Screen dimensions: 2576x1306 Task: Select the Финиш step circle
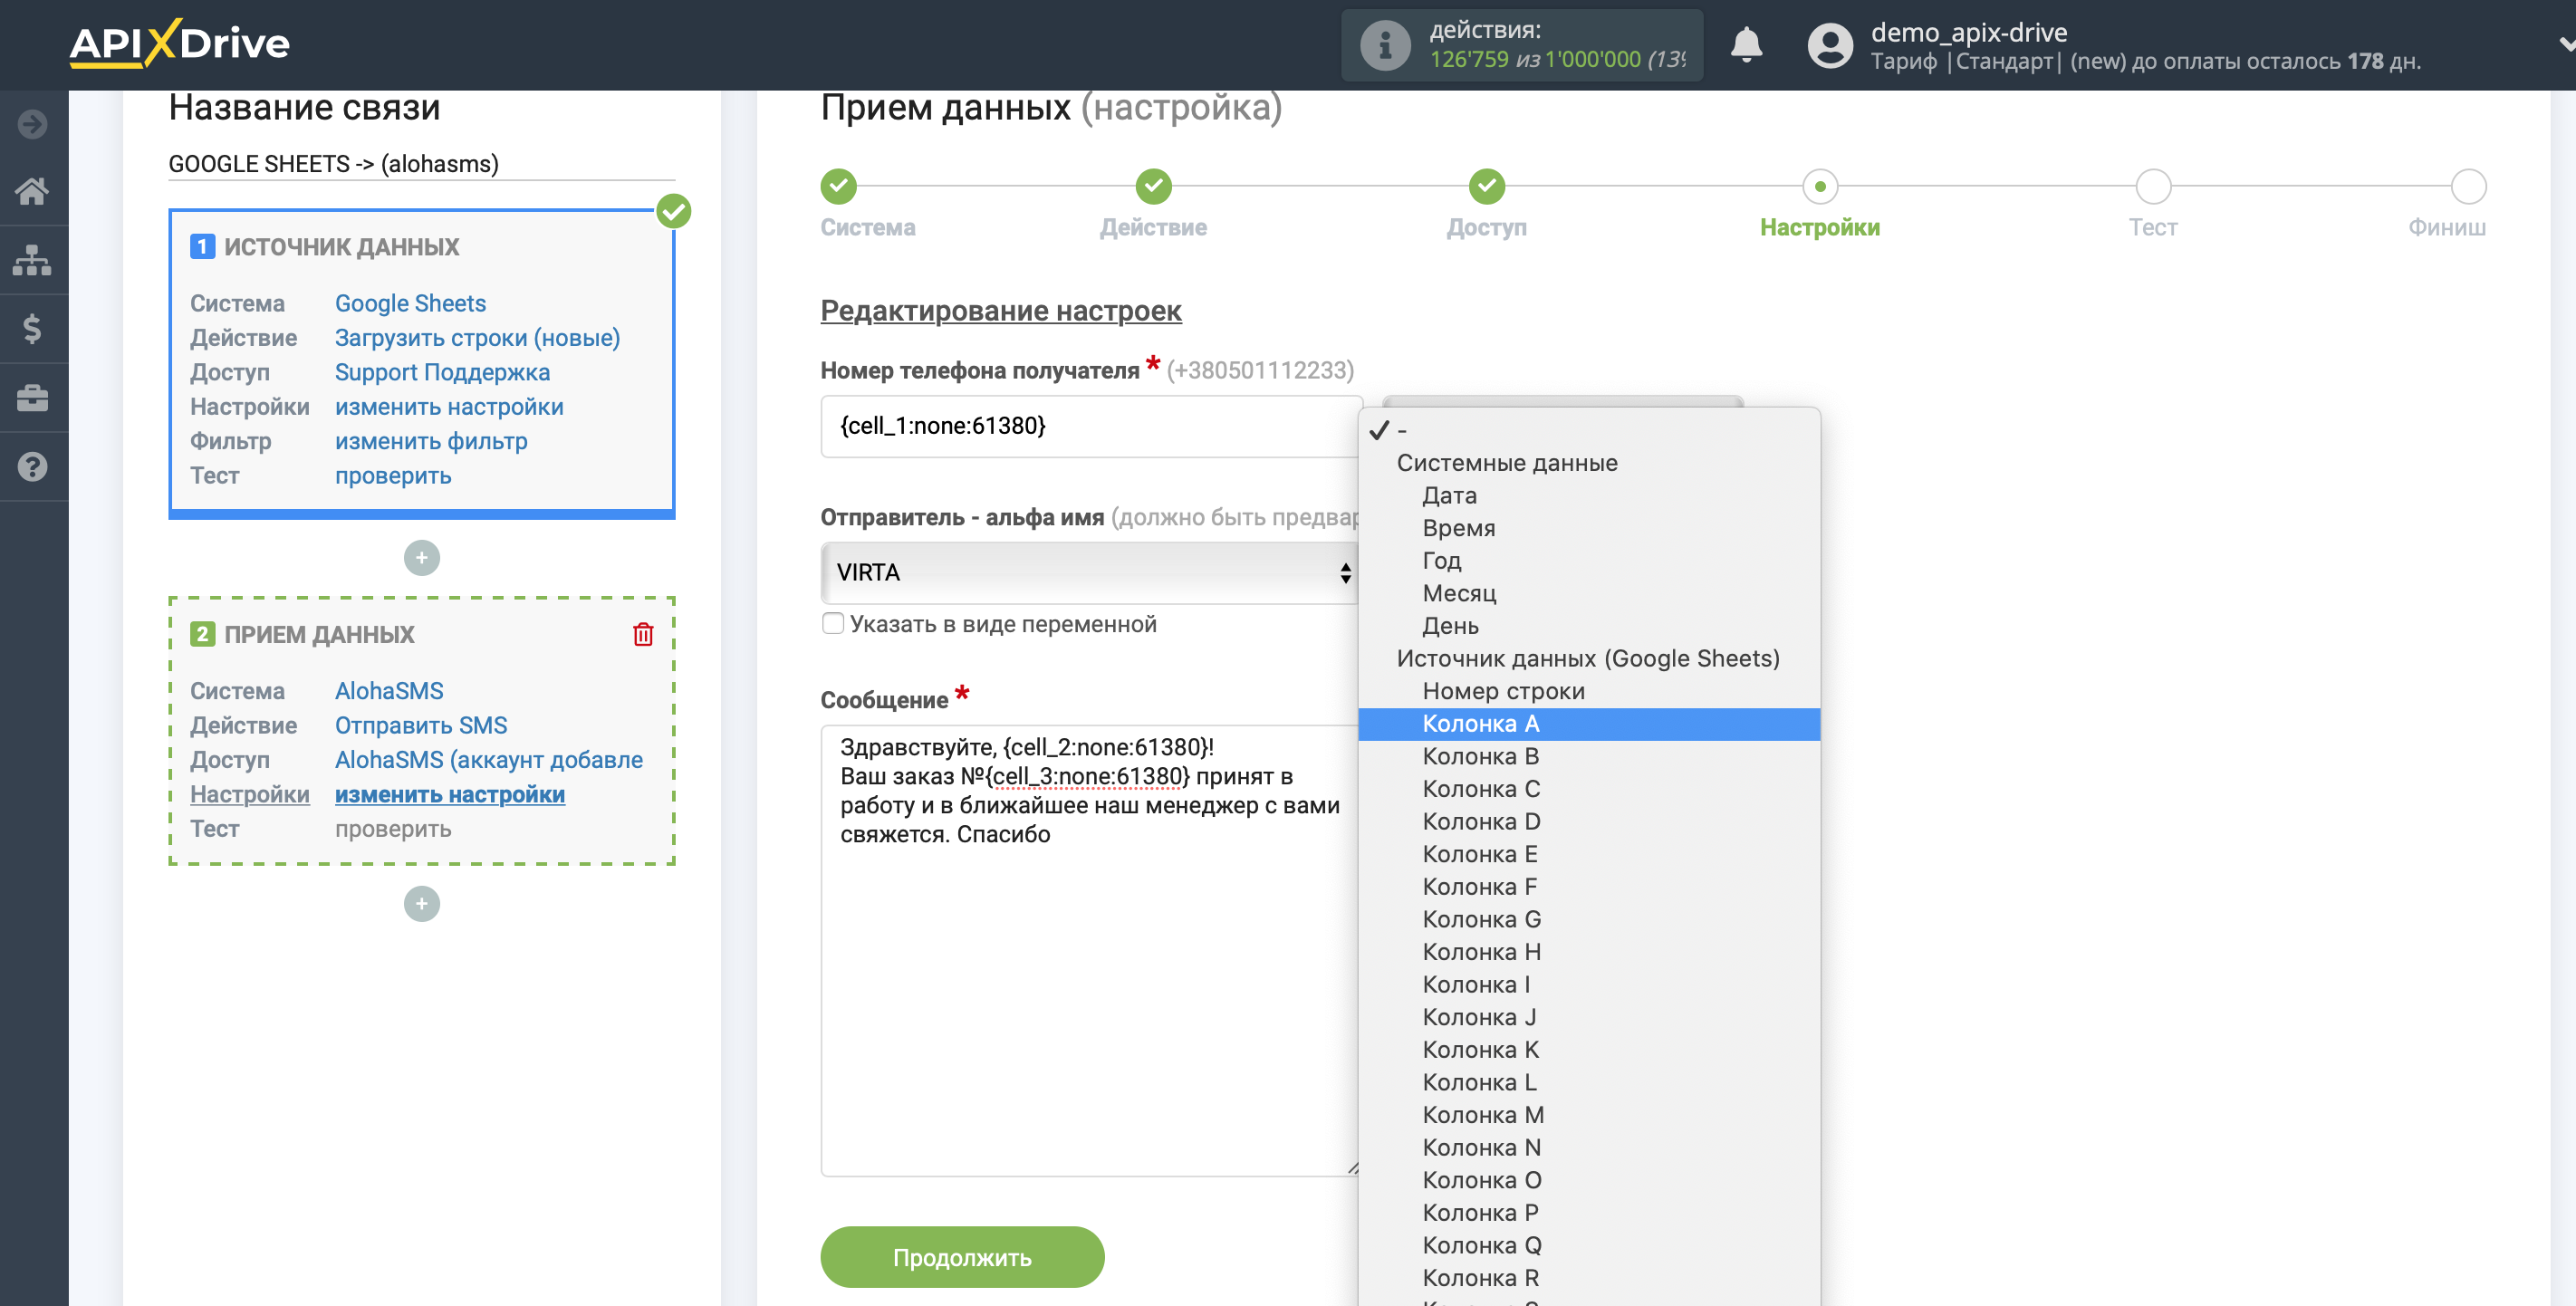pos(2468,186)
